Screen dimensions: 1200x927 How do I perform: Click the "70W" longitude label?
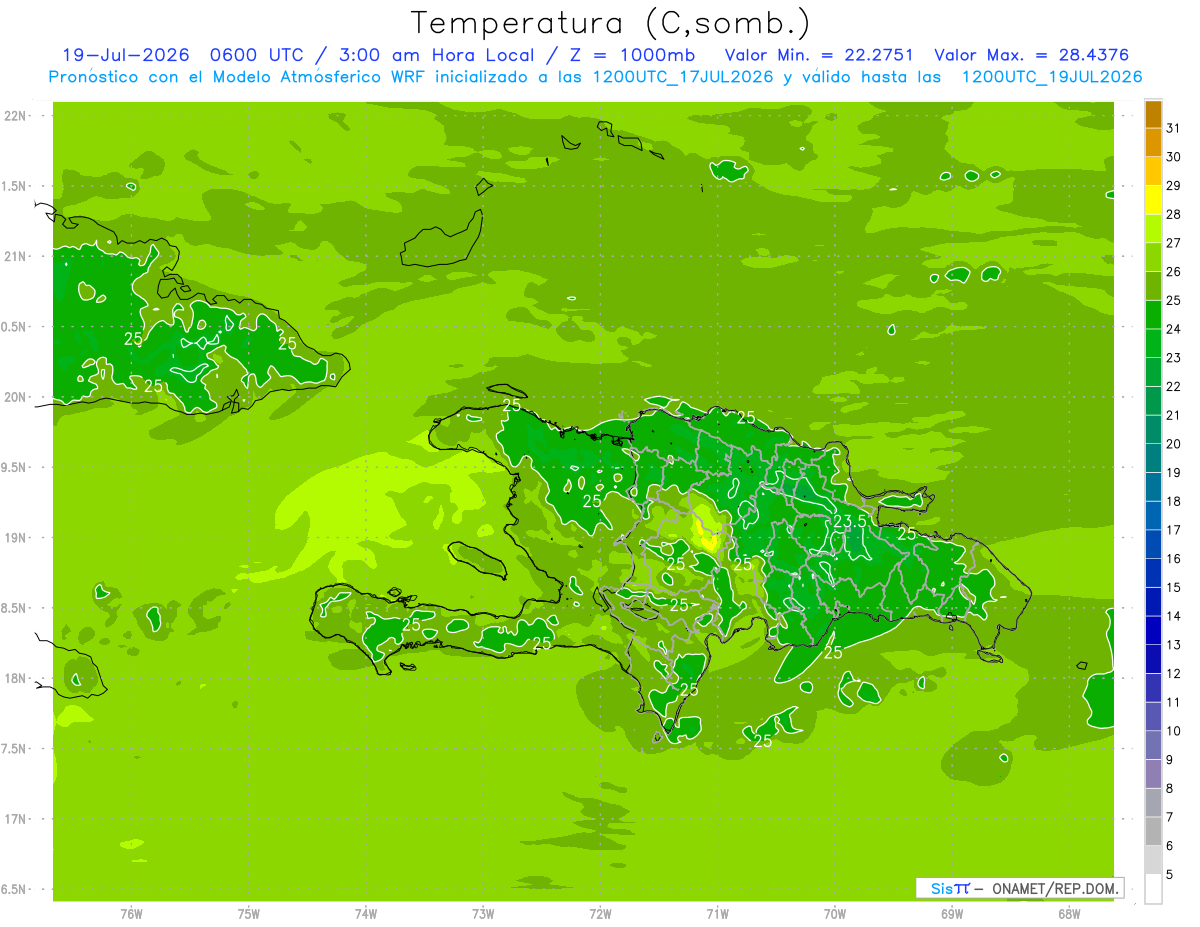835,913
